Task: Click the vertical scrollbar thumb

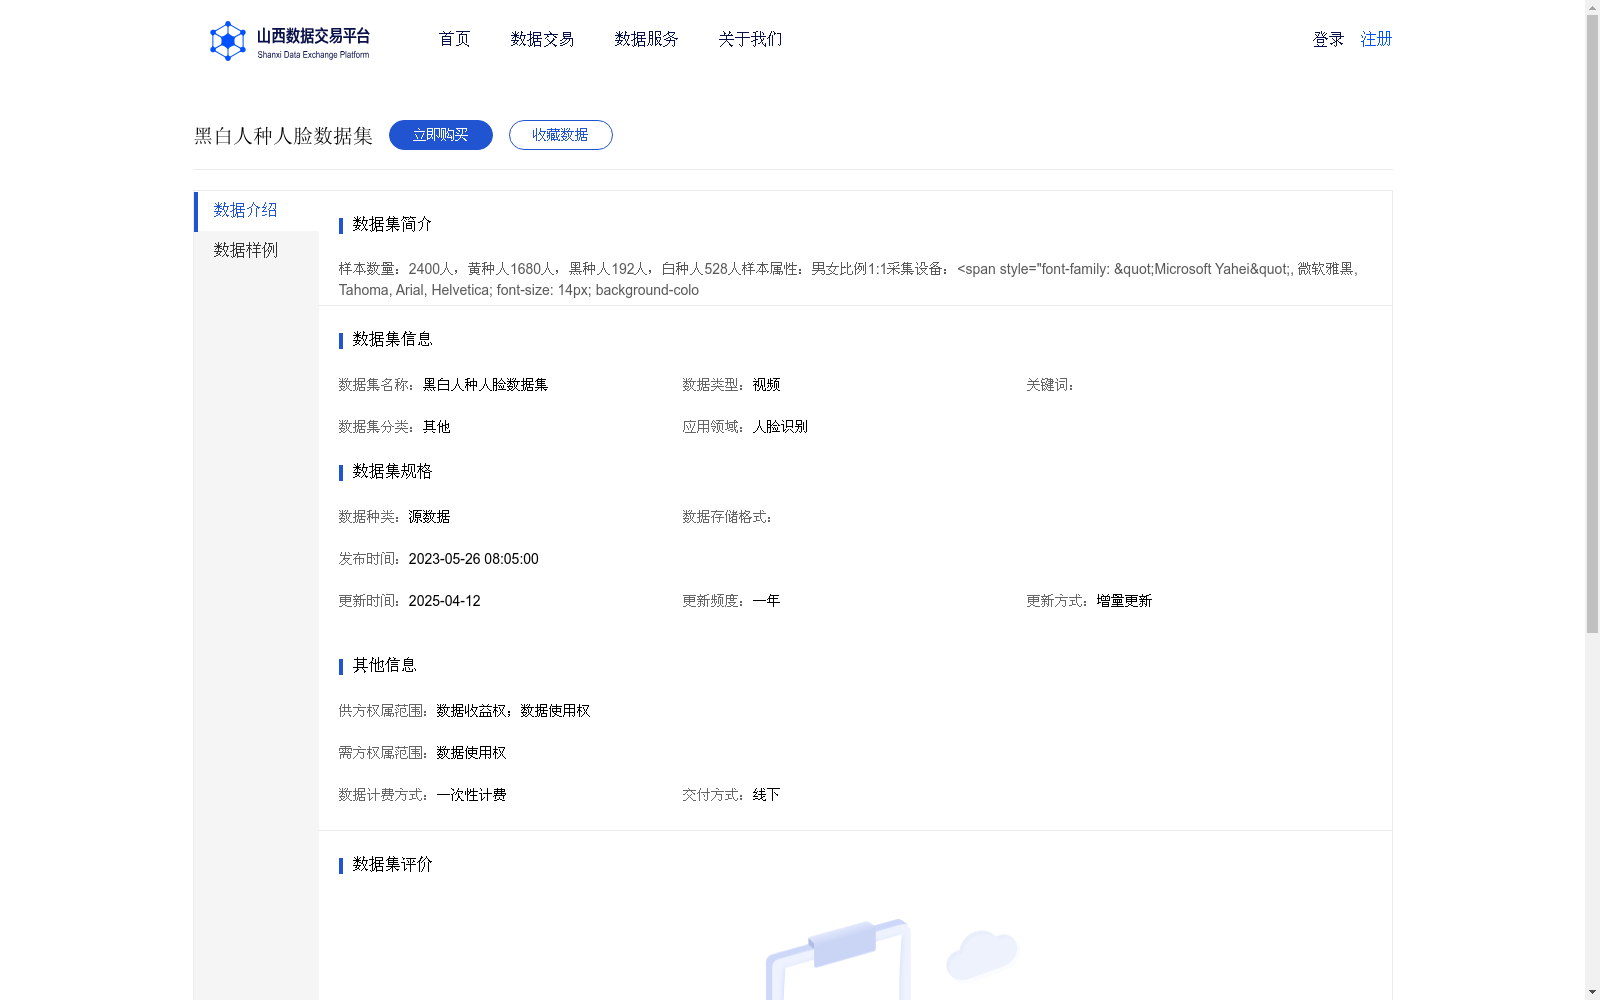Action: [1592, 325]
